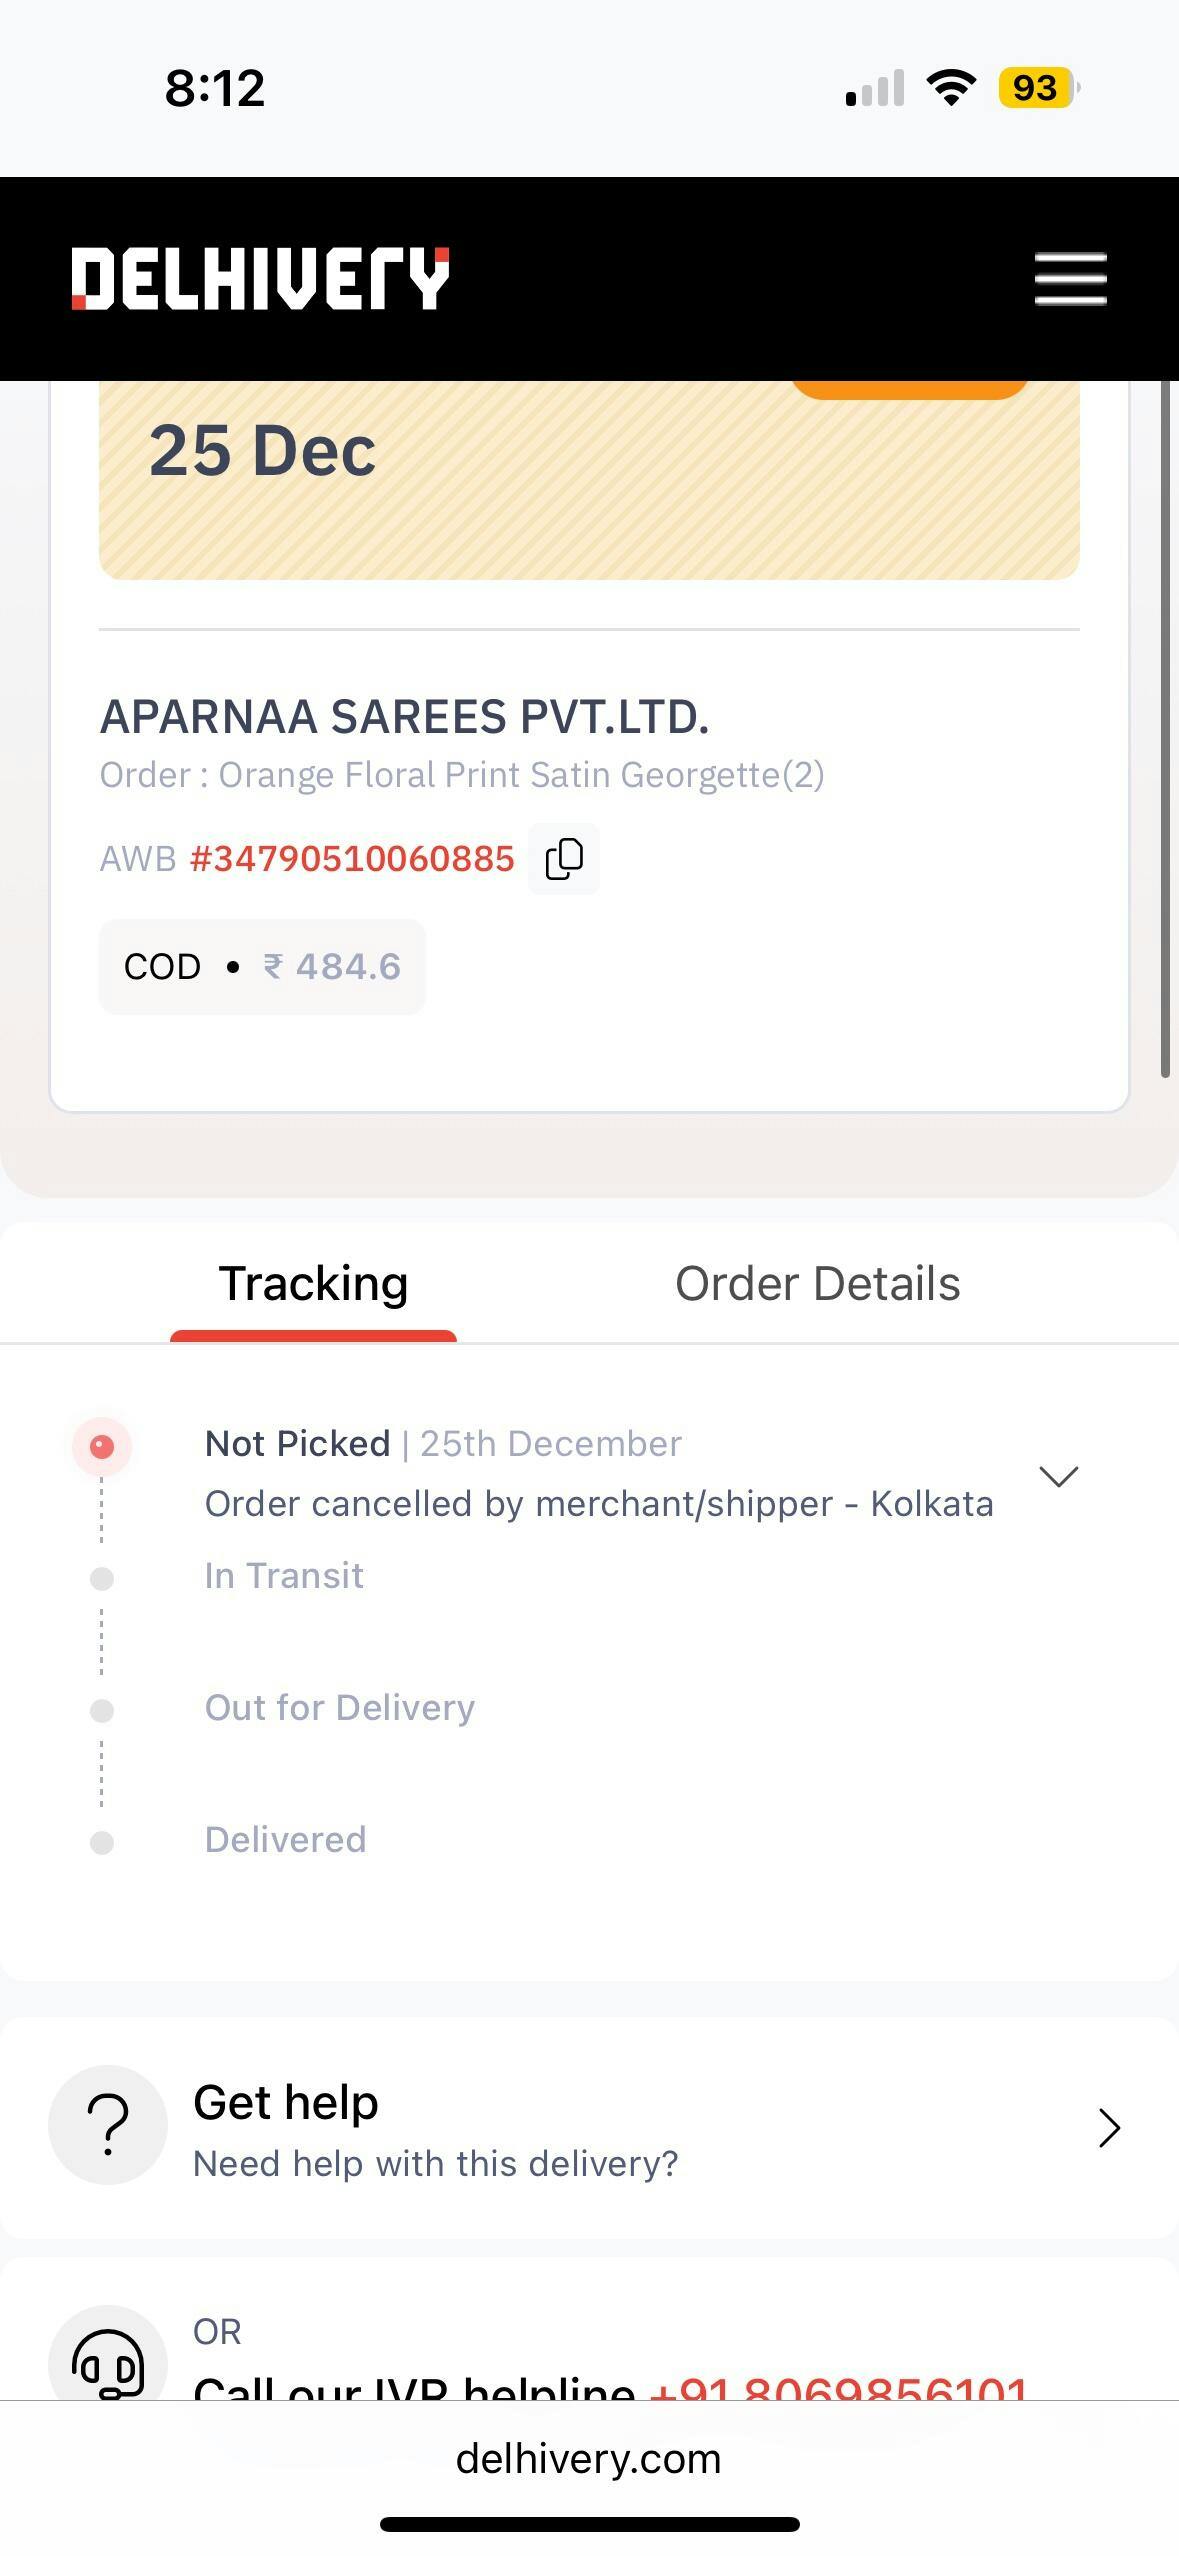This screenshot has height=2556, width=1179.
Task: Tap the Get help question mark icon
Action: coord(108,2125)
